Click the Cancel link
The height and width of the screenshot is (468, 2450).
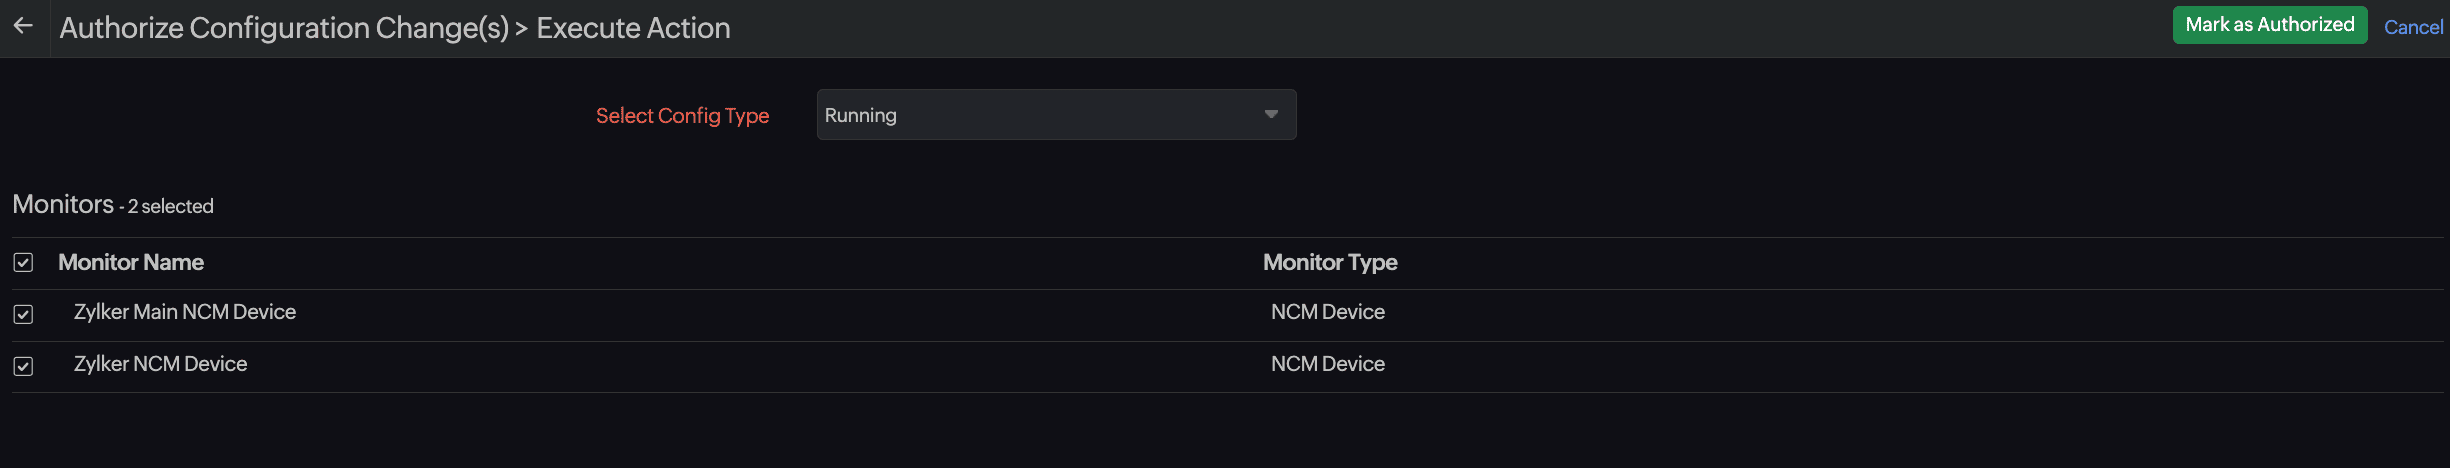tap(2413, 27)
